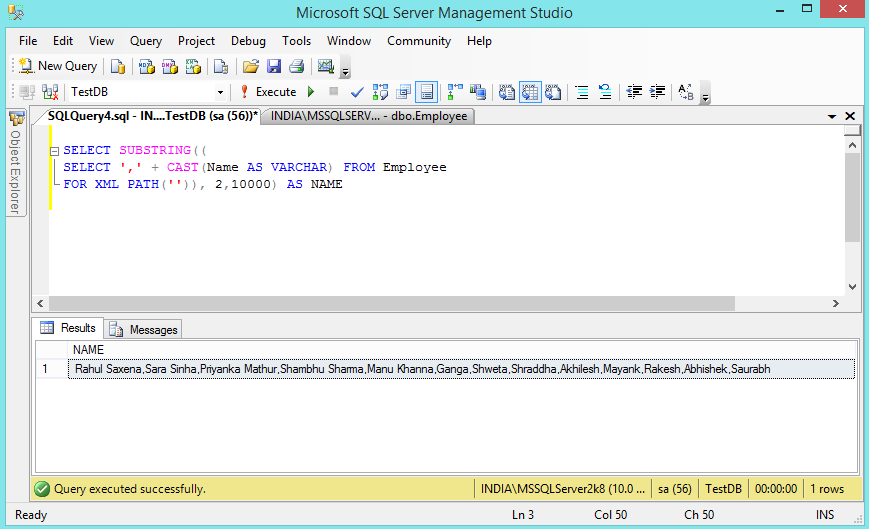Click Cancel Executing Query stop icon

[x=334, y=91]
